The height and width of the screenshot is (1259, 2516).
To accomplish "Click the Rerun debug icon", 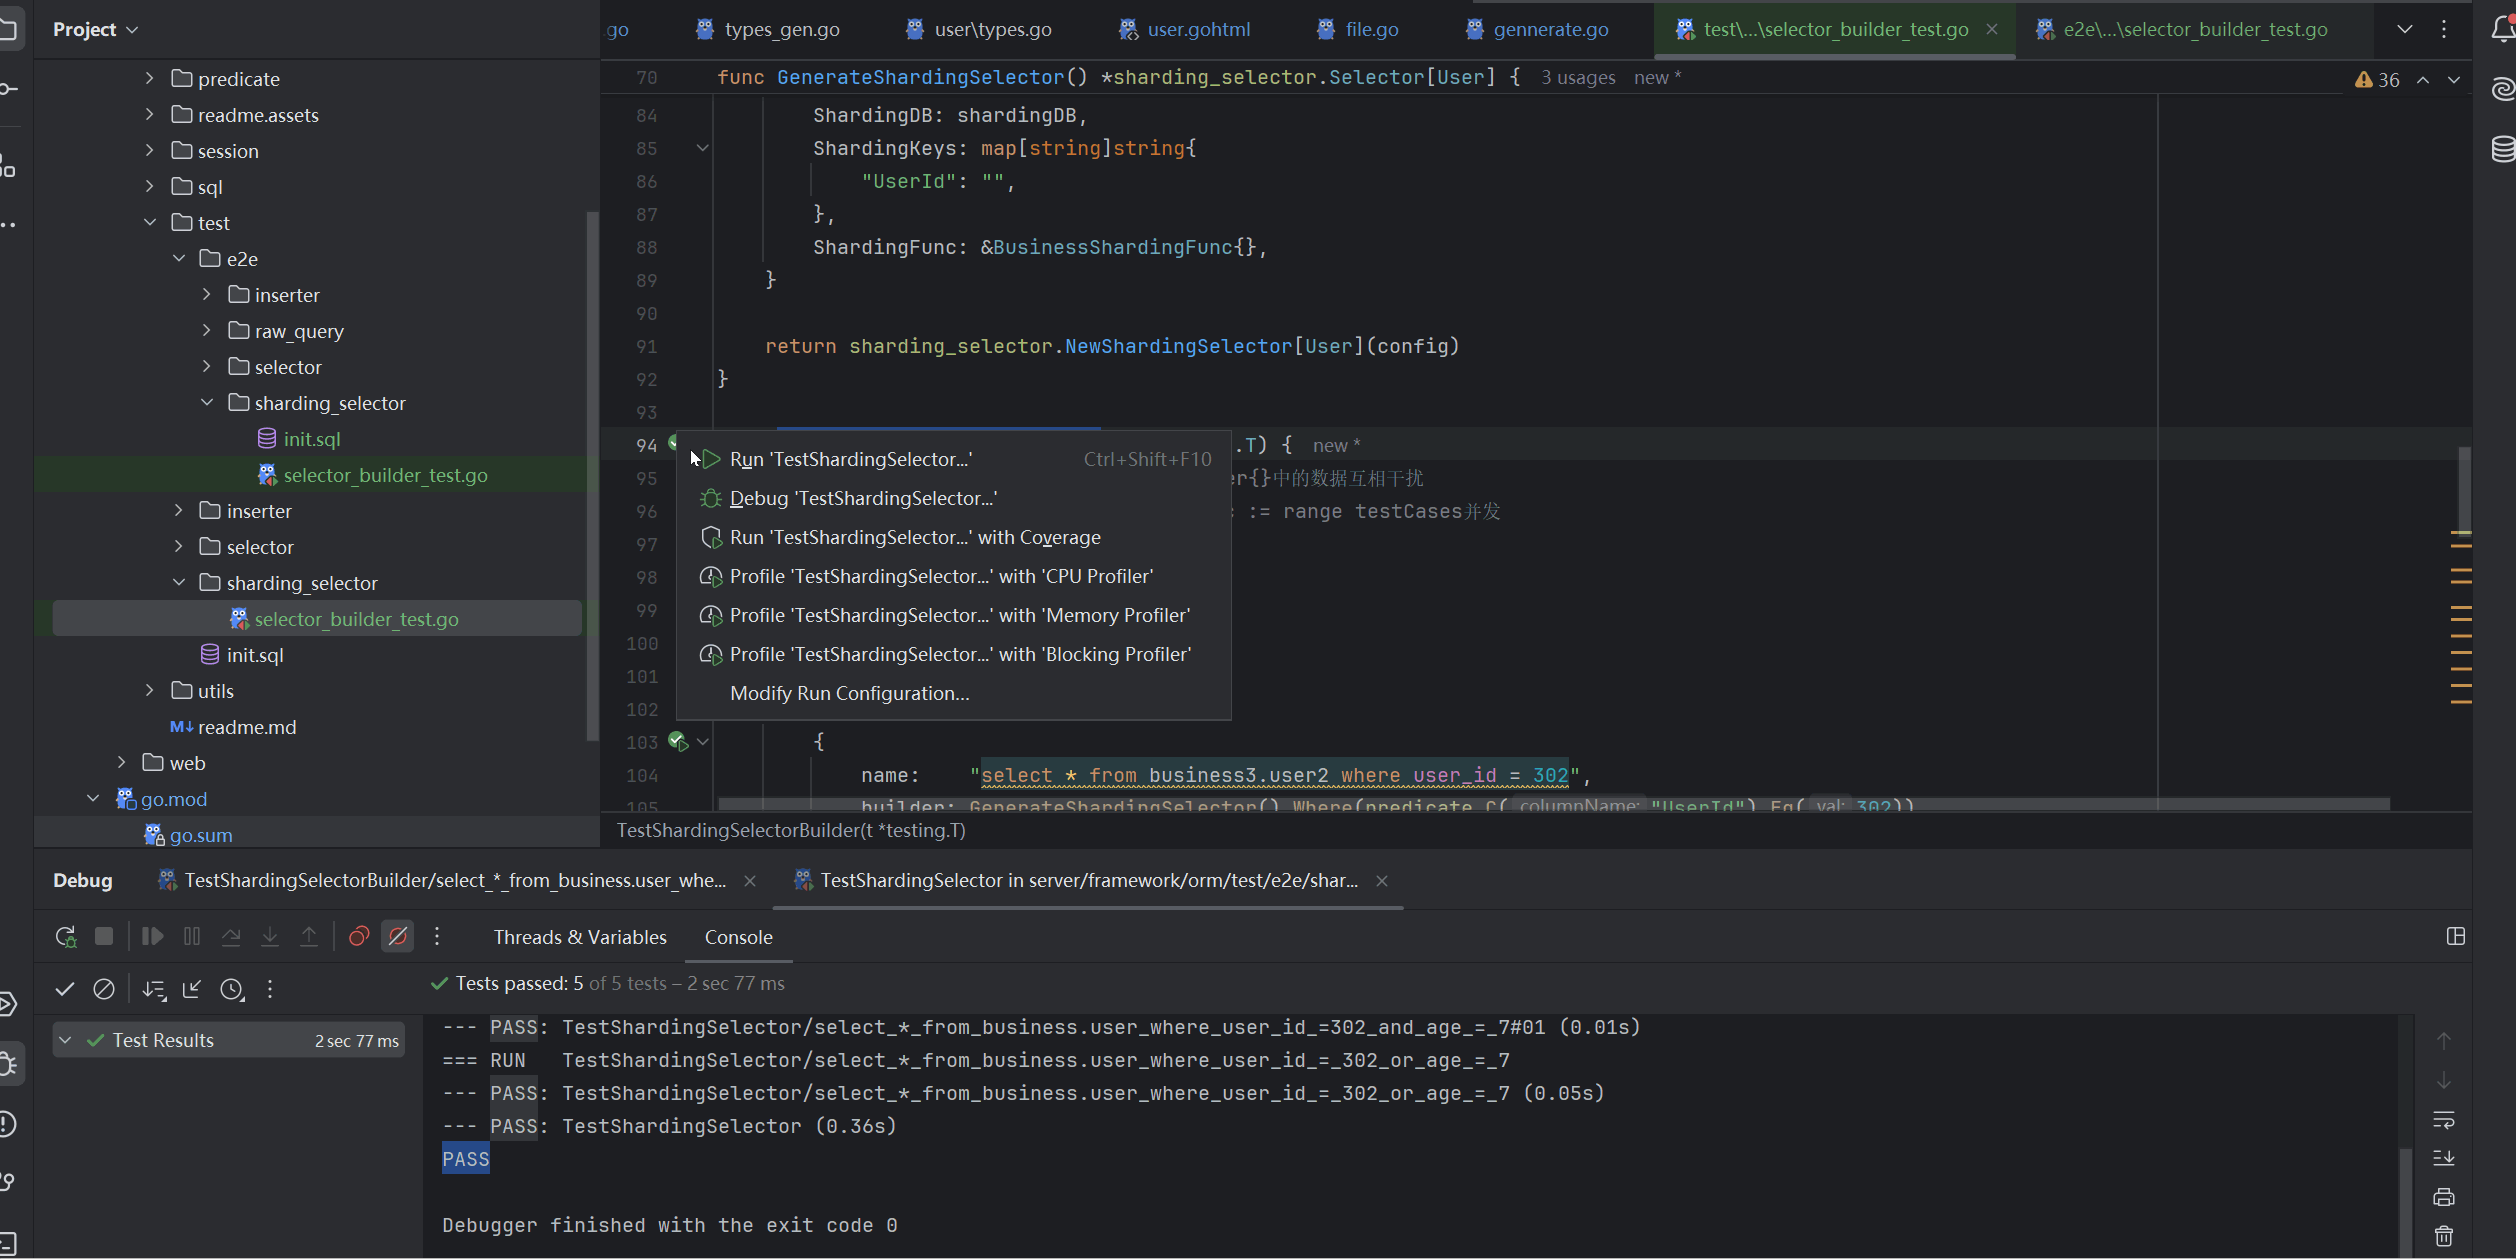I will (x=65, y=936).
